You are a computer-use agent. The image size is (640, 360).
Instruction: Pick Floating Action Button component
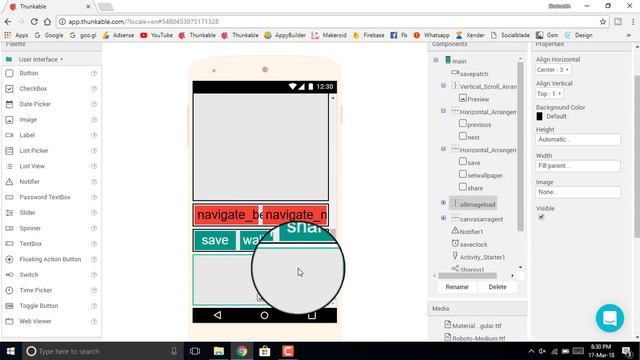coord(50,259)
